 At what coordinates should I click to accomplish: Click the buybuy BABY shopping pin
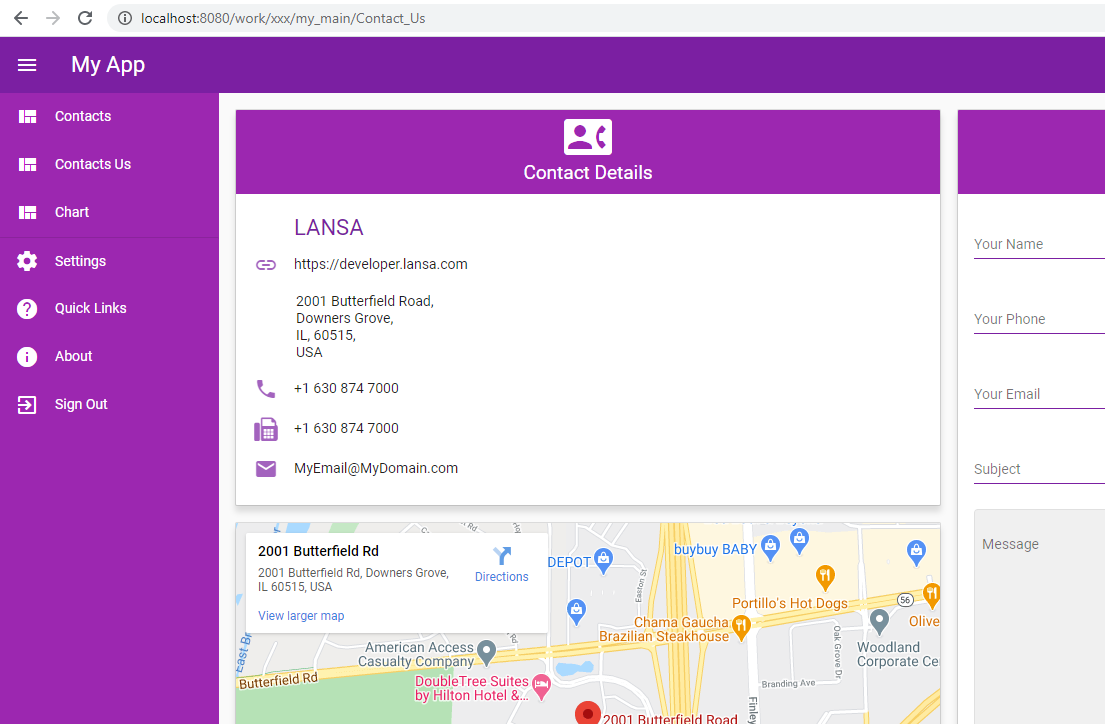pyautogui.click(x=770, y=547)
